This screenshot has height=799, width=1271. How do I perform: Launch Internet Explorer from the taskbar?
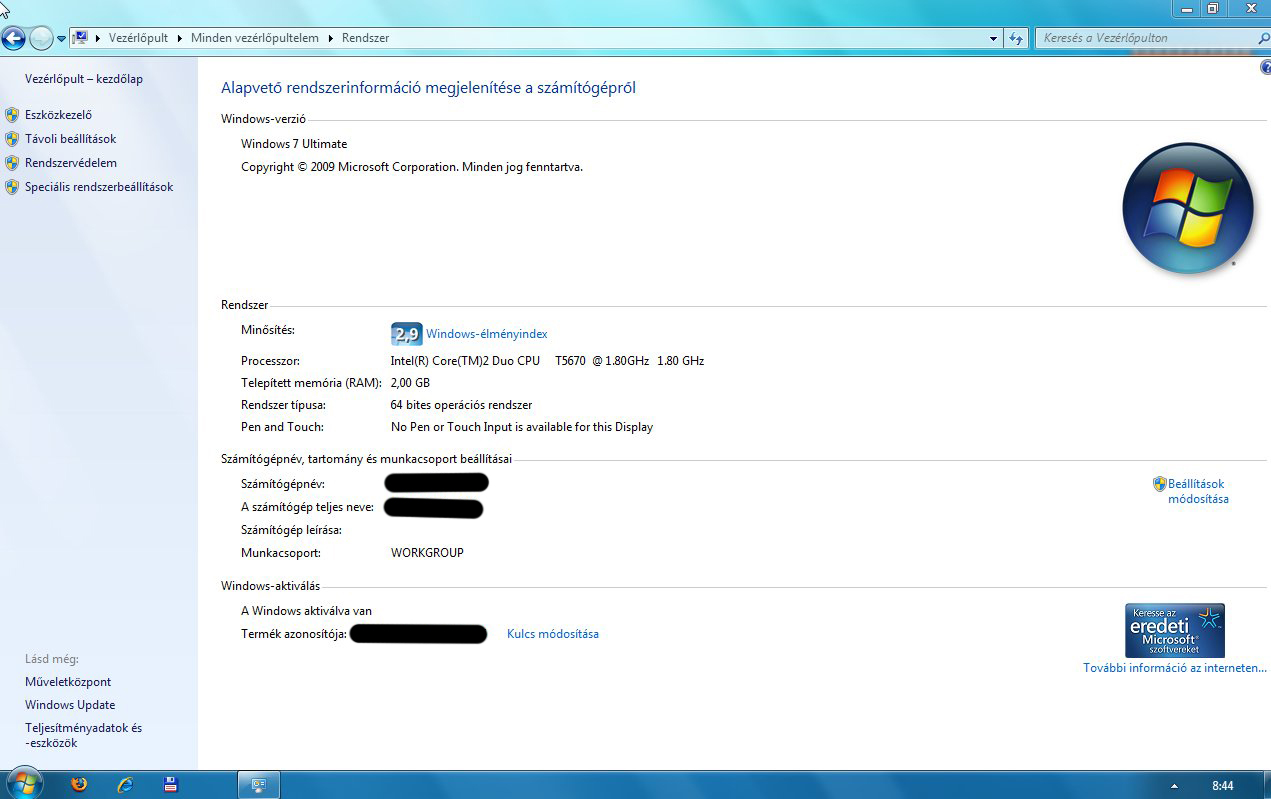click(125, 785)
